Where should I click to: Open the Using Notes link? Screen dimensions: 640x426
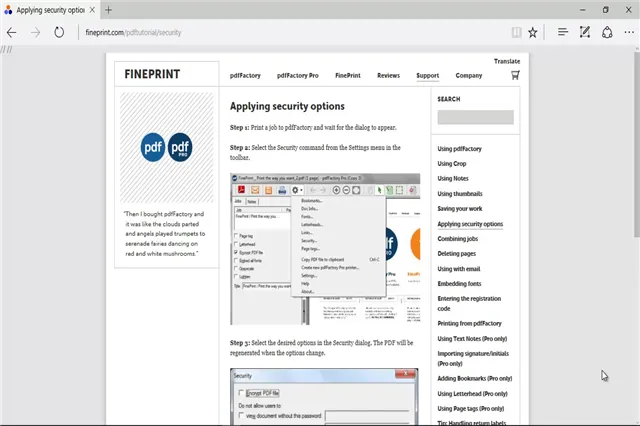coord(453,179)
